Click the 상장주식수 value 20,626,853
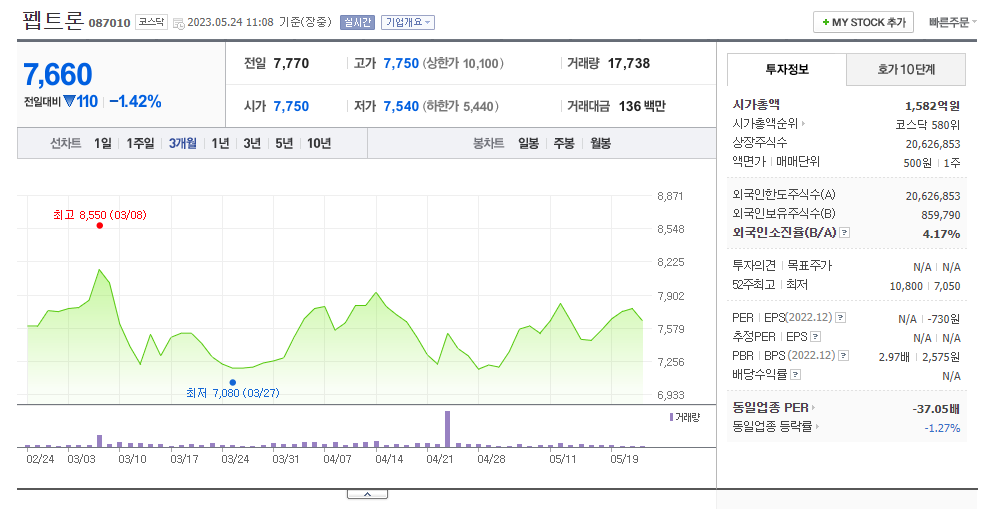Image resolution: width=990 pixels, height=509 pixels. (x=933, y=144)
